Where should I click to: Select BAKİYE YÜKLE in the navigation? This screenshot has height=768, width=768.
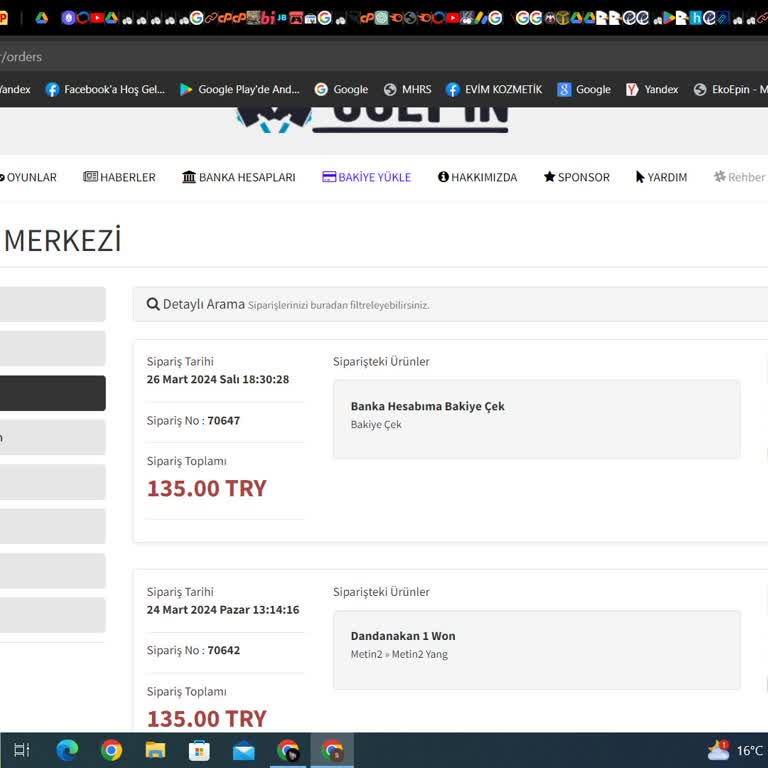point(367,177)
